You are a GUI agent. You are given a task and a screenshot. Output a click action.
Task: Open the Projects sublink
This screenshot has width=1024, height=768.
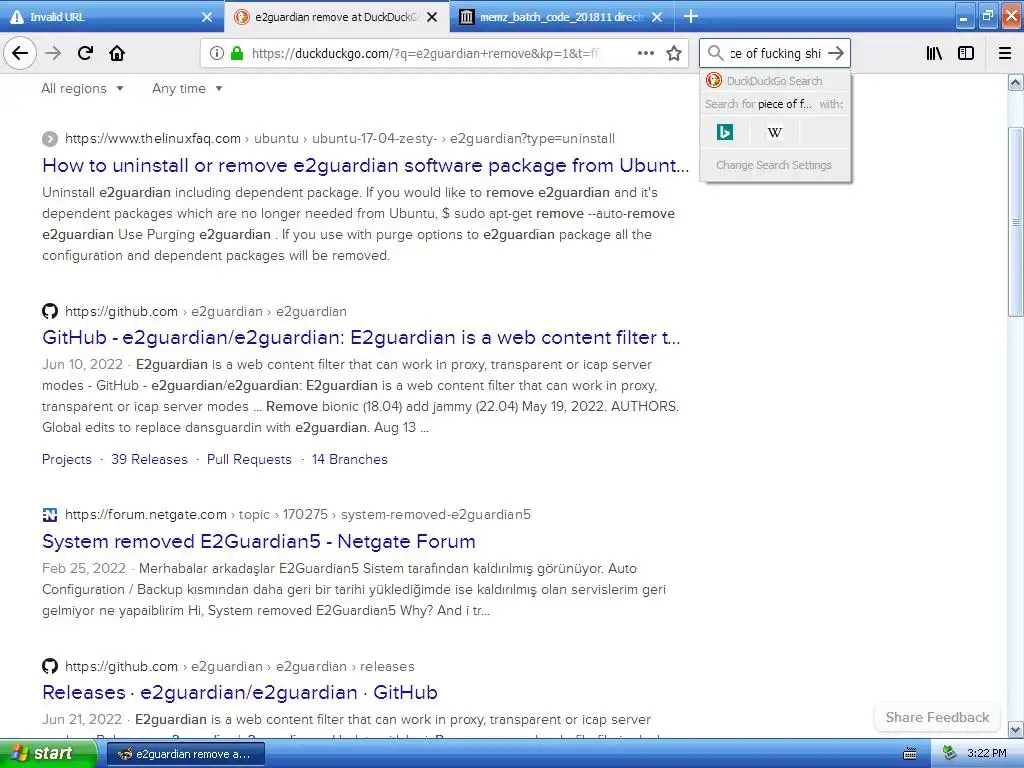(x=67, y=459)
